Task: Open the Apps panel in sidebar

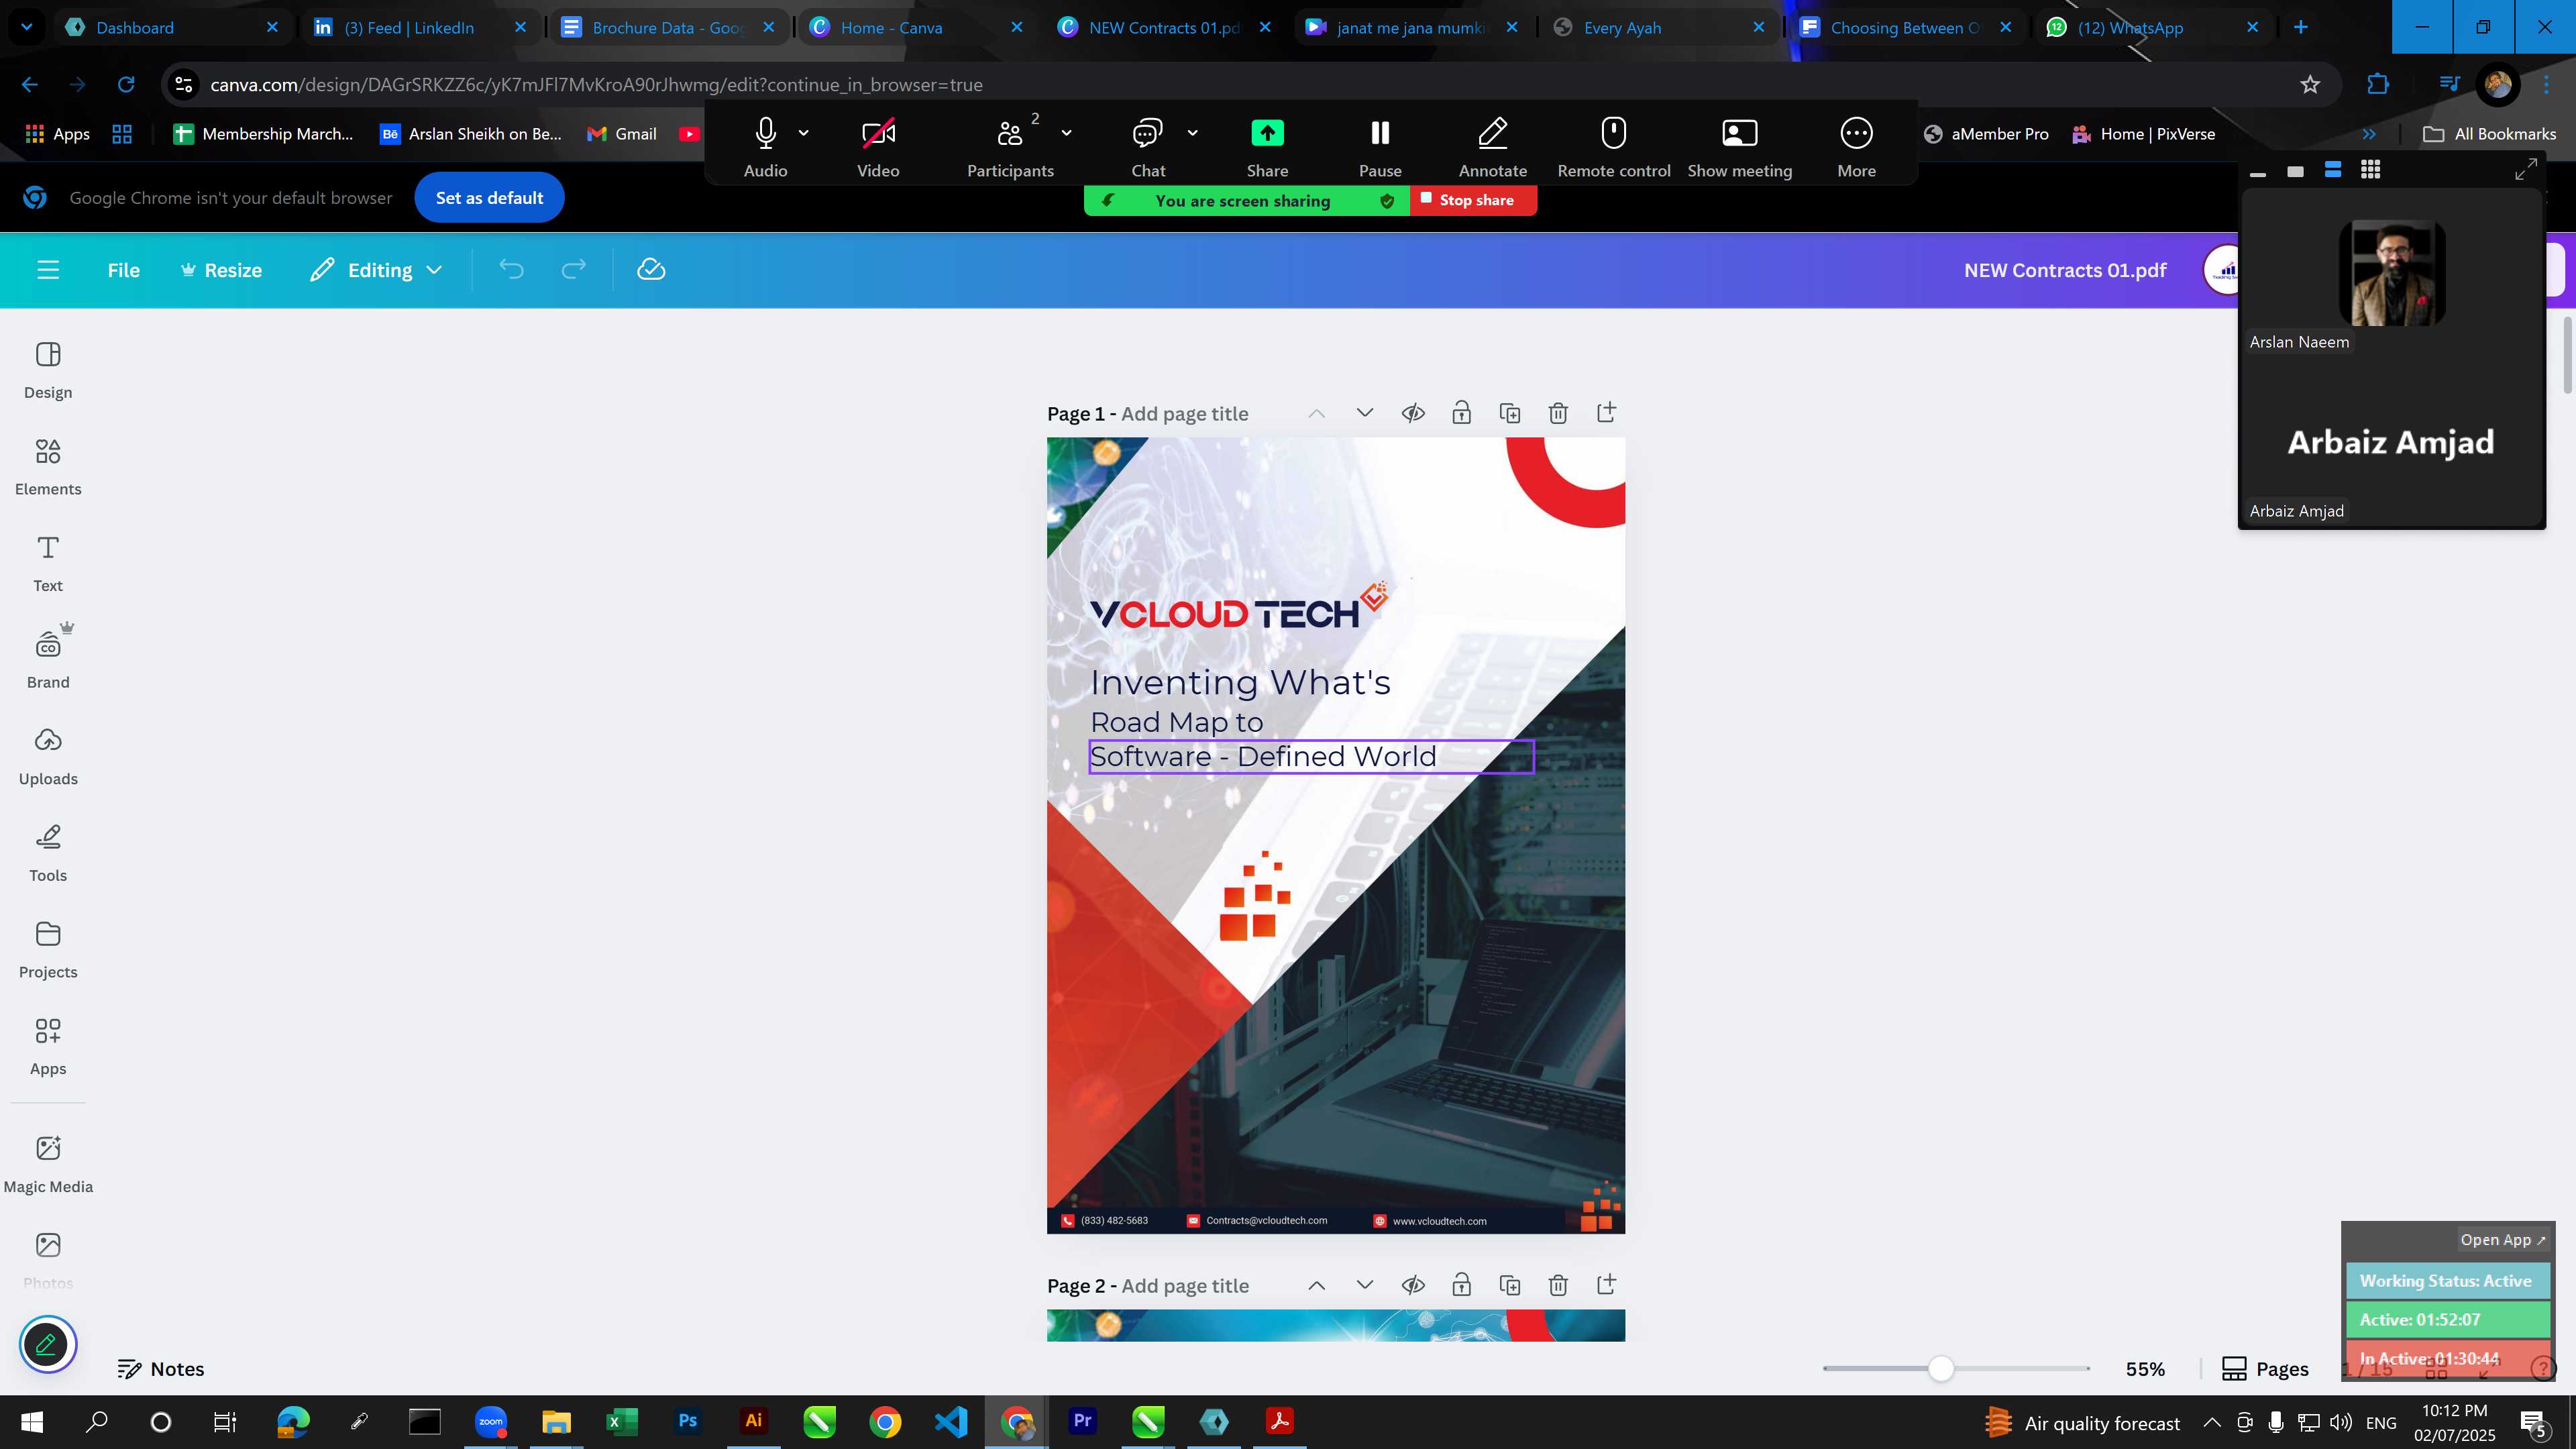Action: (48, 1046)
